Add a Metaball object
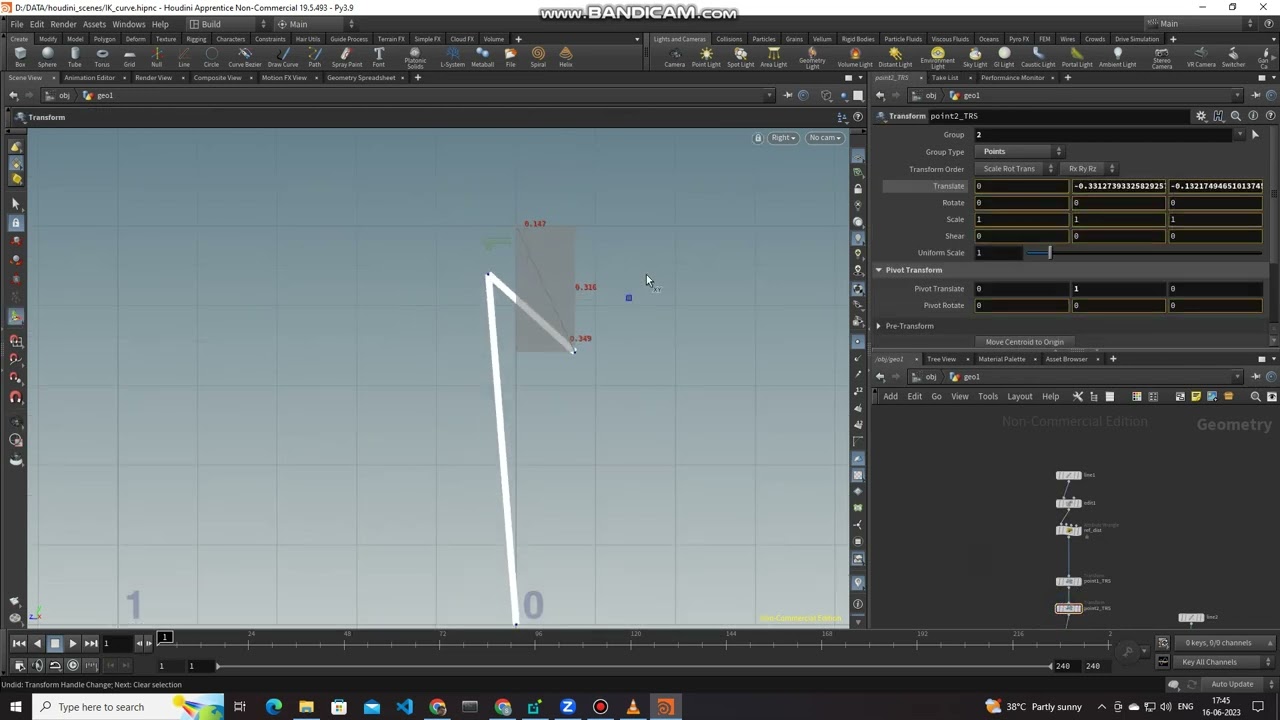This screenshot has width=1280, height=720. 483,57
